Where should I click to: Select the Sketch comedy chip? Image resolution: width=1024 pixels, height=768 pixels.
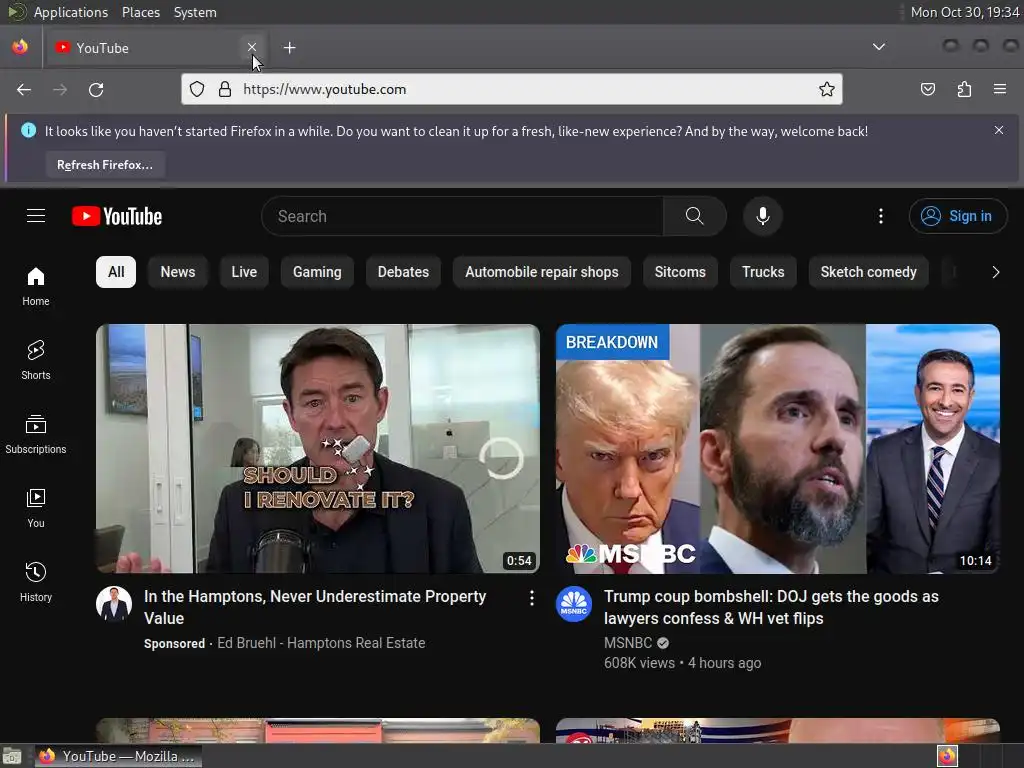click(x=869, y=272)
